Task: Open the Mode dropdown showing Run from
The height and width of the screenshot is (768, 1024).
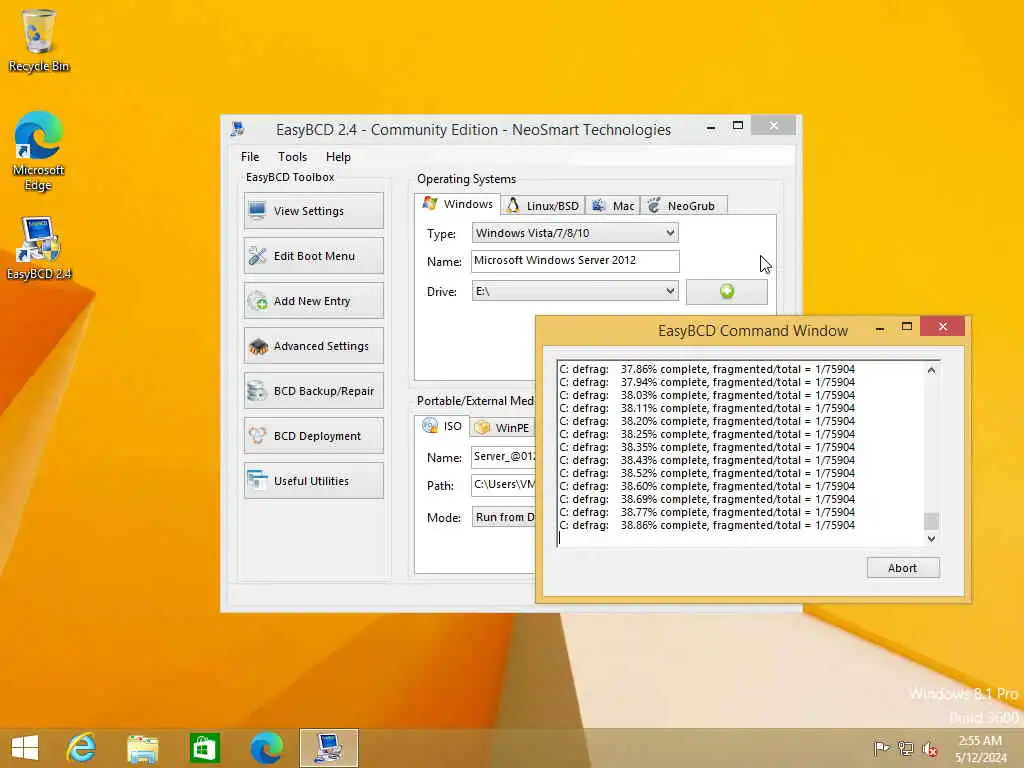Action: pyautogui.click(x=504, y=517)
